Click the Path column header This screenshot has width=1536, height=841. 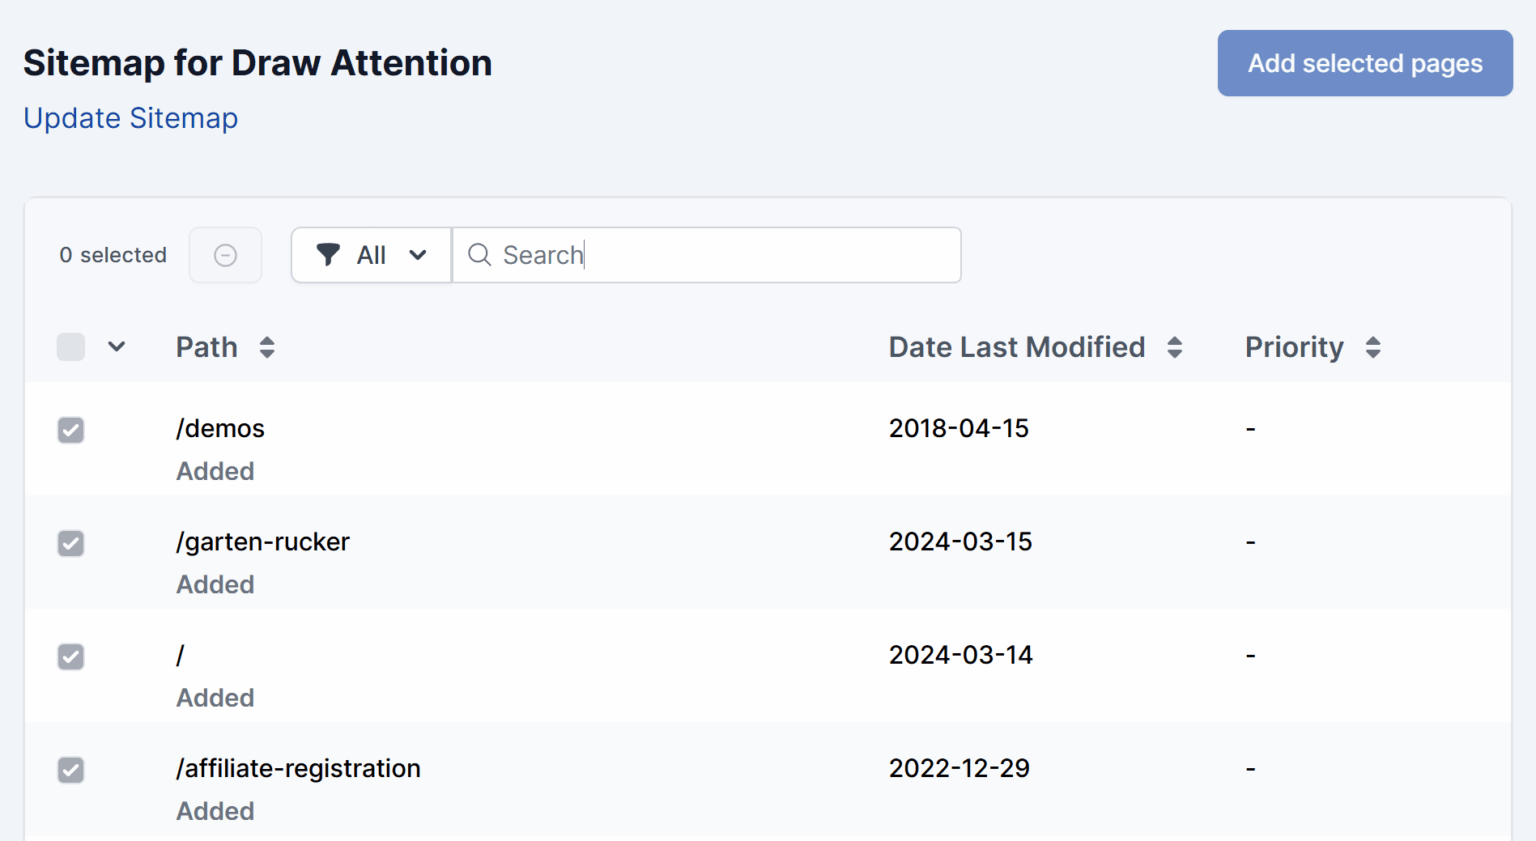pos(207,347)
